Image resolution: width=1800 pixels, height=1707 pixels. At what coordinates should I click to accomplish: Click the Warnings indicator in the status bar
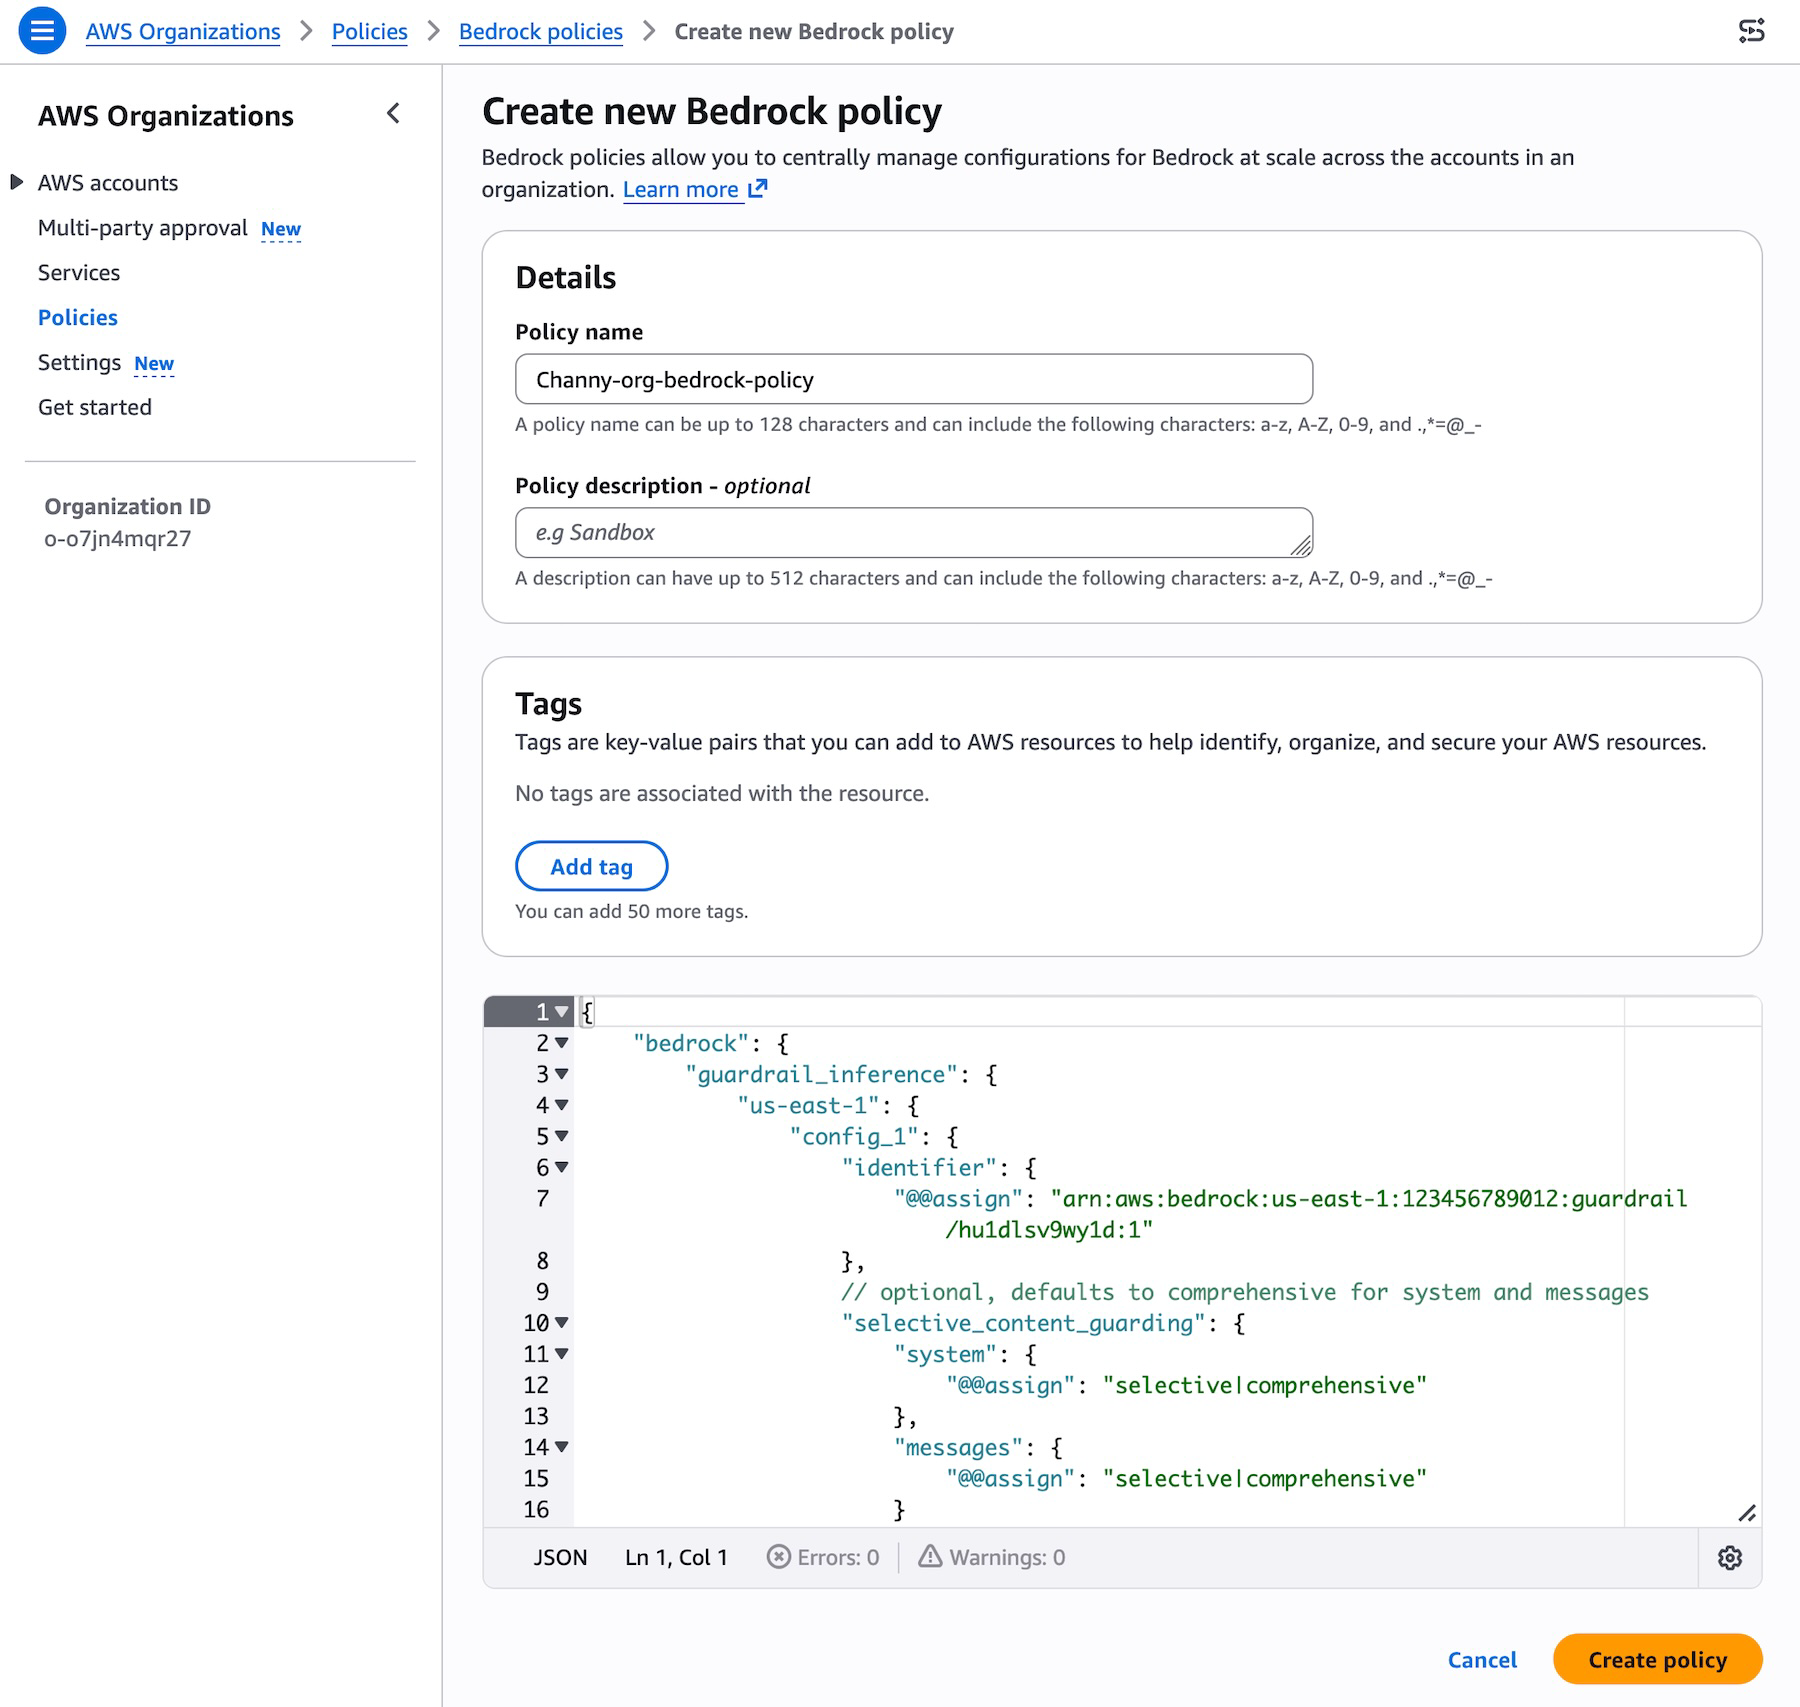[991, 1556]
